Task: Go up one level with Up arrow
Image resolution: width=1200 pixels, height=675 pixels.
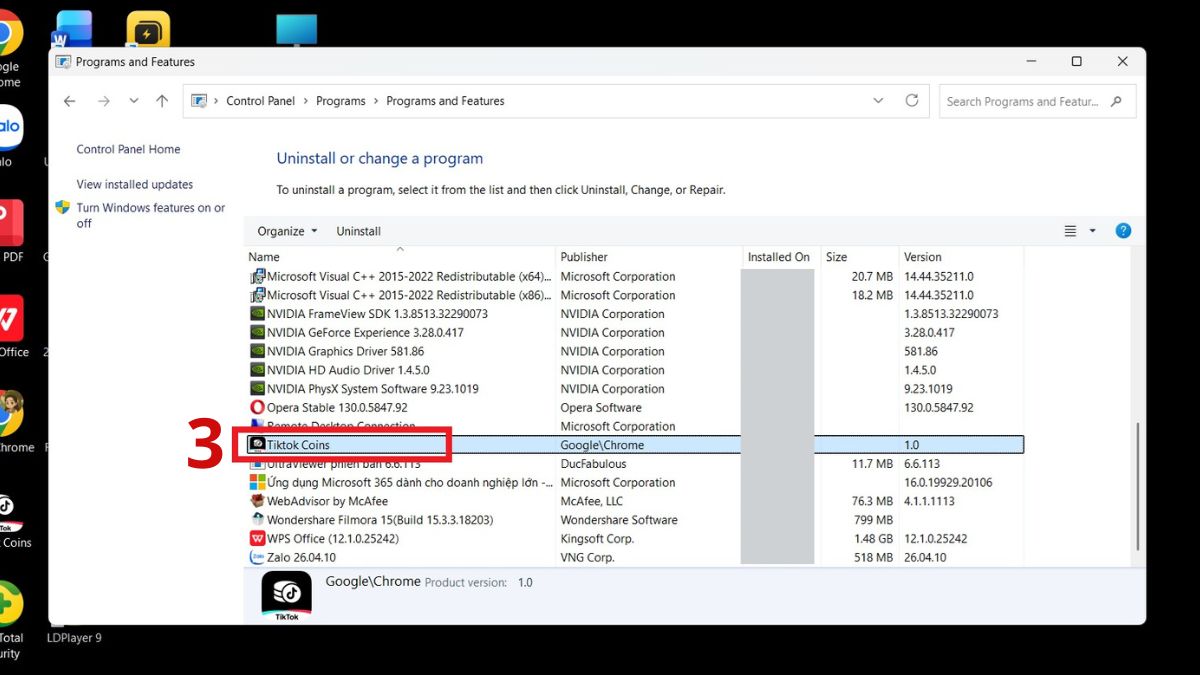Action: coord(162,101)
